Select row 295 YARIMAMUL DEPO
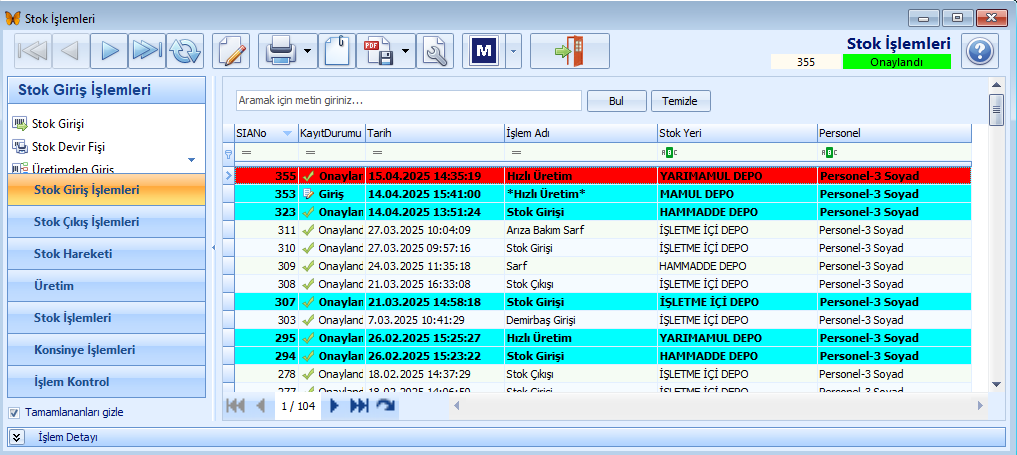 603,338
